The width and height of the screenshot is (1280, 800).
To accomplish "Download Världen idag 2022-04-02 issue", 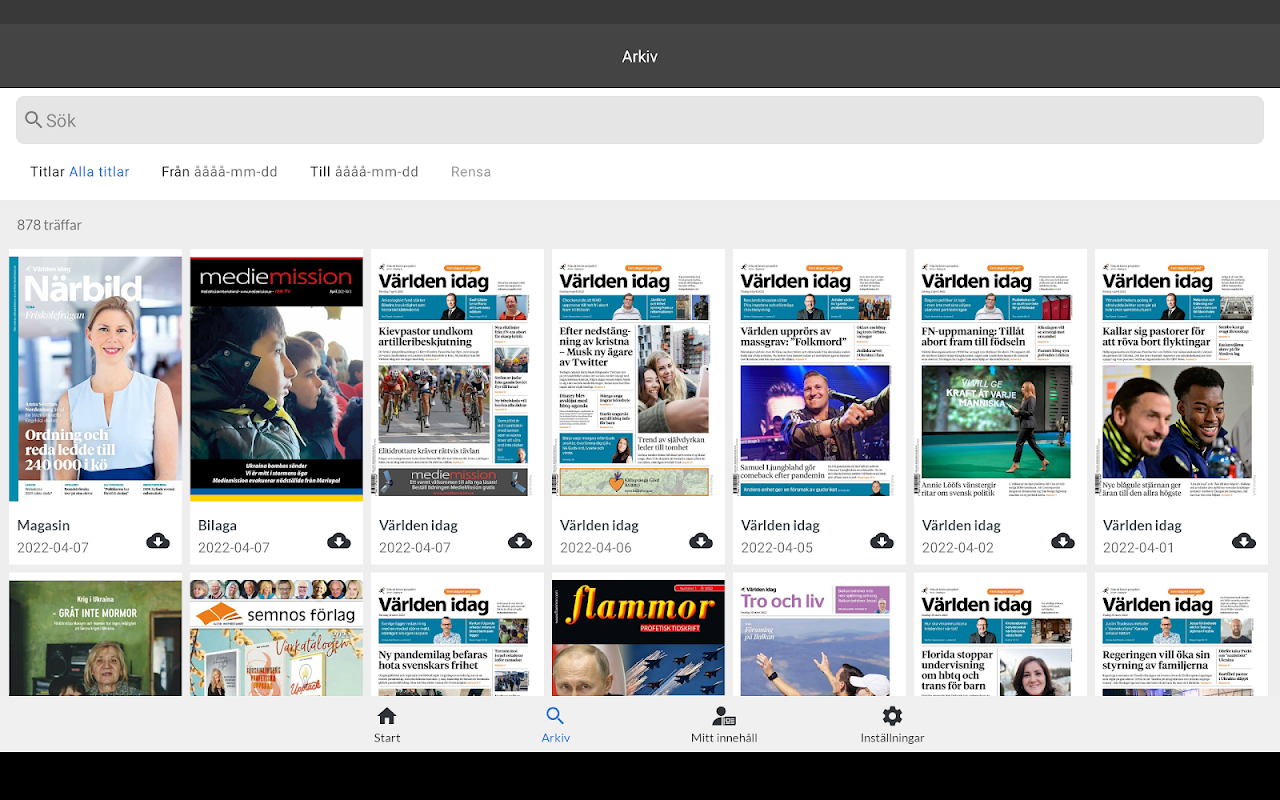I will click(x=1063, y=541).
